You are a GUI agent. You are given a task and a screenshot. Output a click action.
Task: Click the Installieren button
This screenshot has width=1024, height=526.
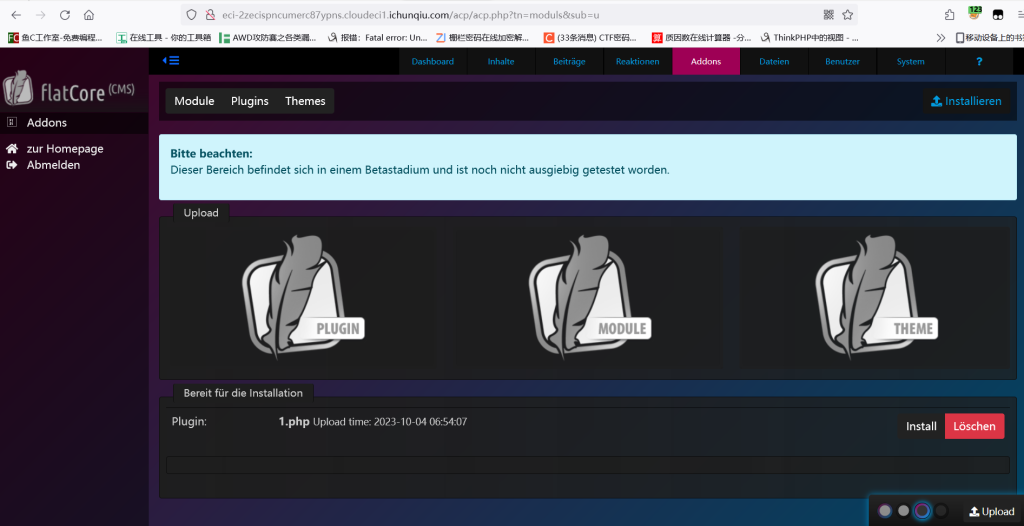click(966, 101)
